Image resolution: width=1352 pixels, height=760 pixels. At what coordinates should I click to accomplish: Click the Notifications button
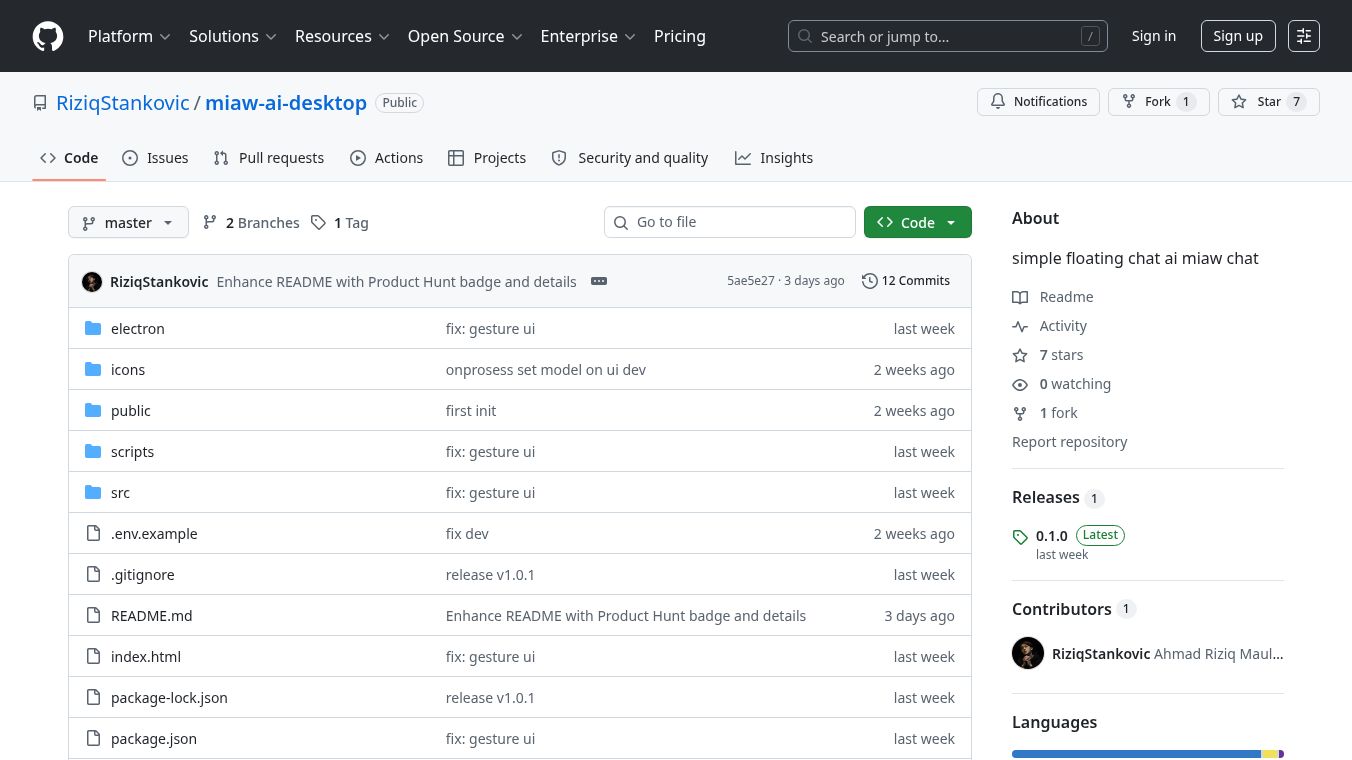(x=1039, y=102)
